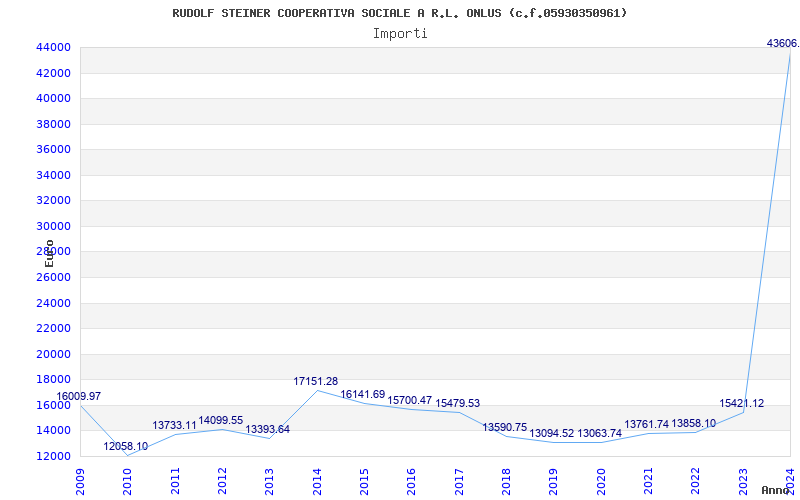
Task: Click the x-axis year 2015
Action: (x=364, y=482)
